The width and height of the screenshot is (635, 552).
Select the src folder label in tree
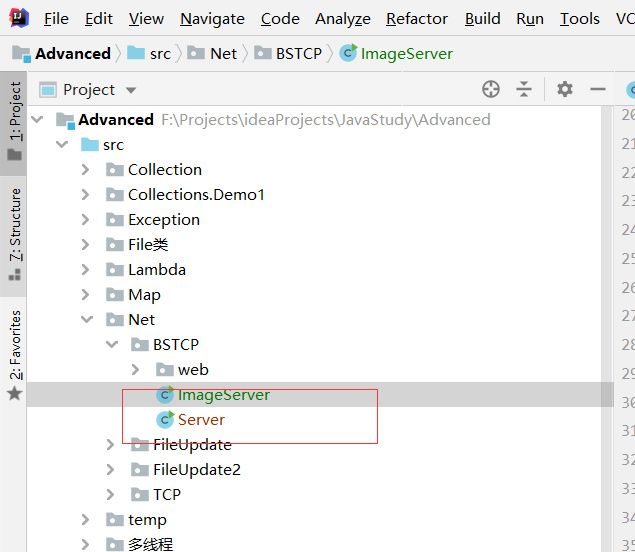click(x=113, y=145)
